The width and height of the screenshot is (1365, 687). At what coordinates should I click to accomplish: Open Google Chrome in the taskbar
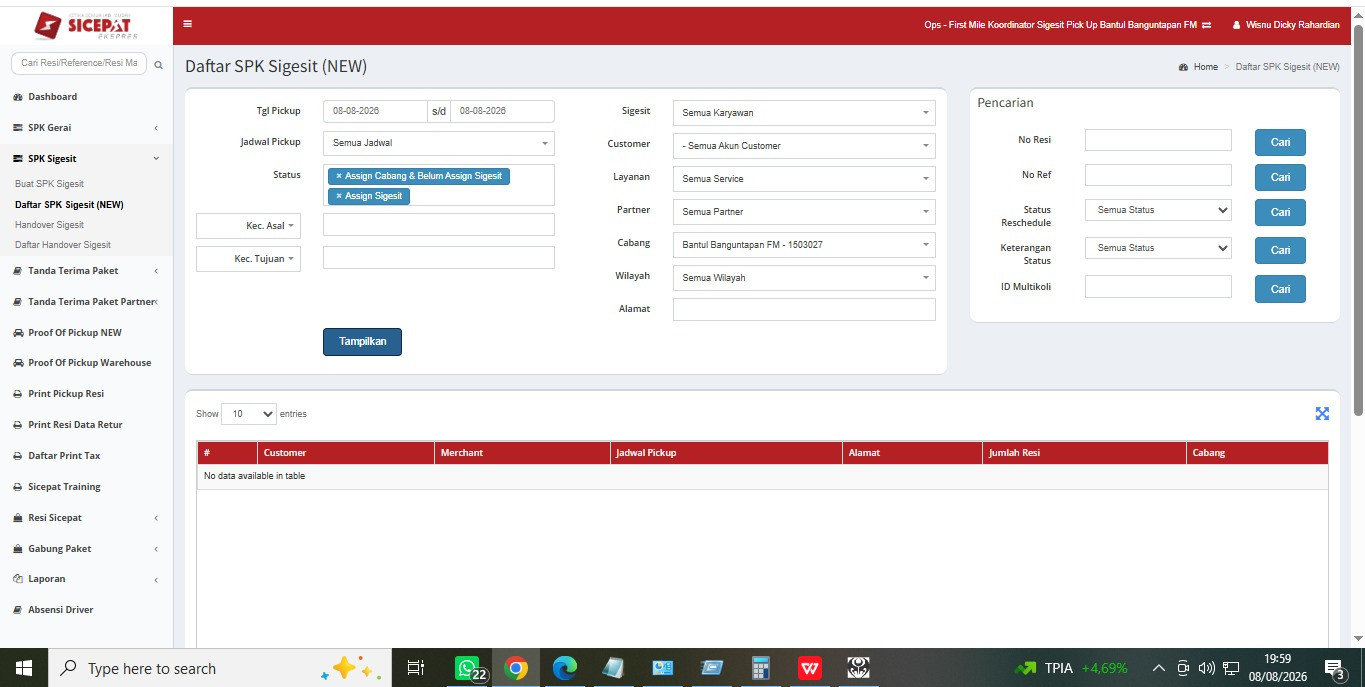pyautogui.click(x=516, y=668)
